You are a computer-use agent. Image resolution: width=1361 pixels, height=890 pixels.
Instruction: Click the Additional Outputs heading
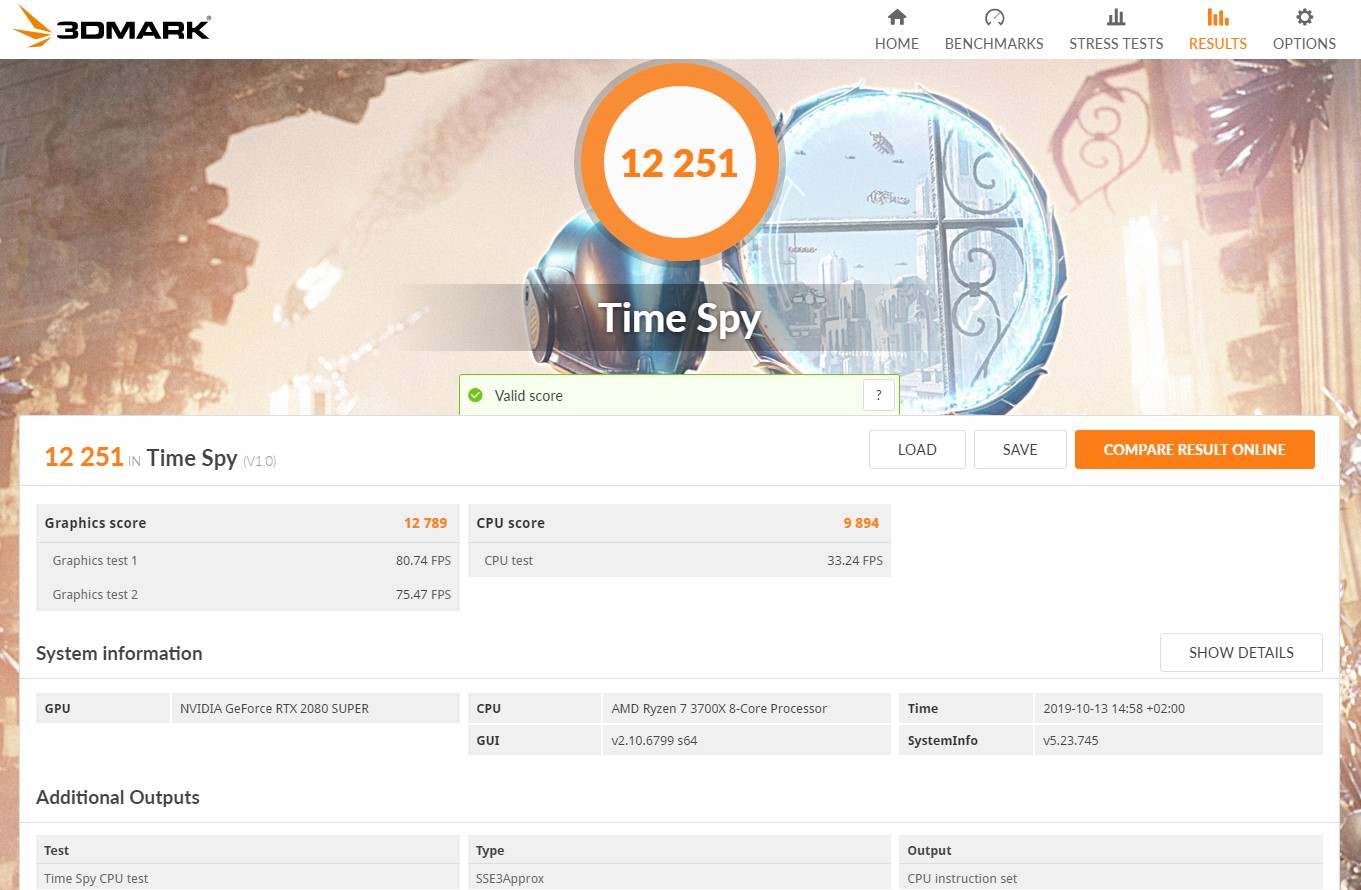point(118,797)
